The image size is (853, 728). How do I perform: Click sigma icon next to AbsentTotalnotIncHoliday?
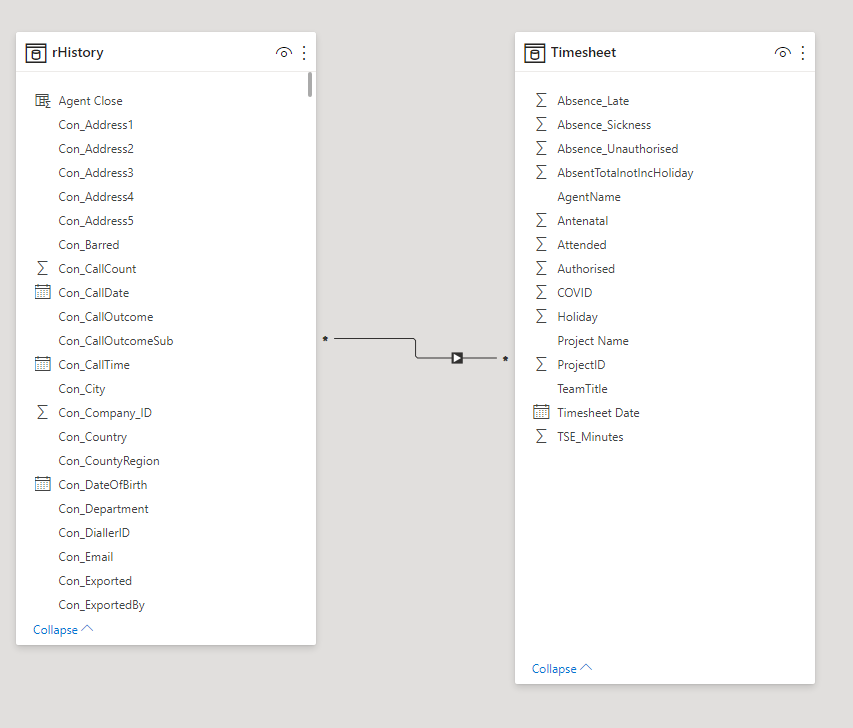point(541,172)
